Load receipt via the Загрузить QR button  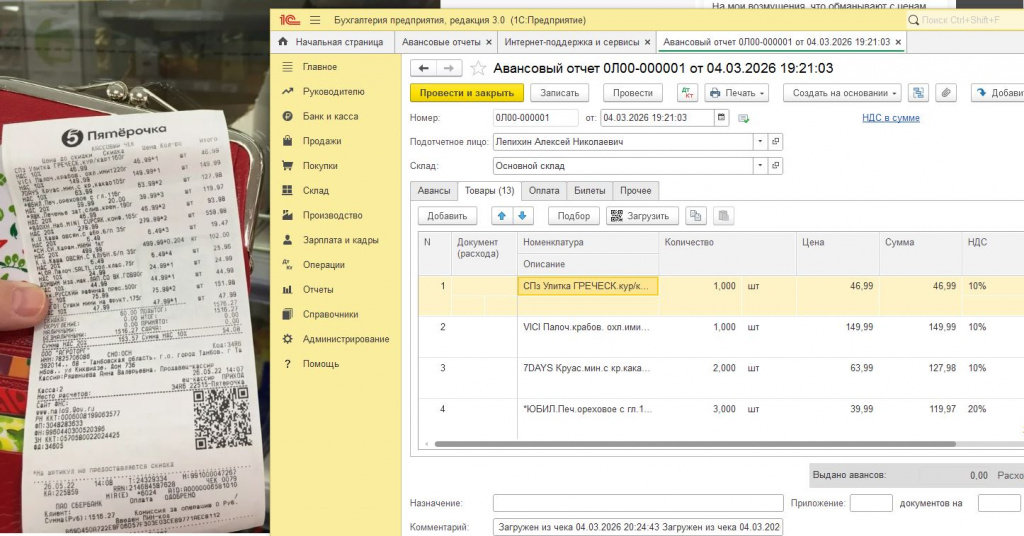[x=642, y=216]
